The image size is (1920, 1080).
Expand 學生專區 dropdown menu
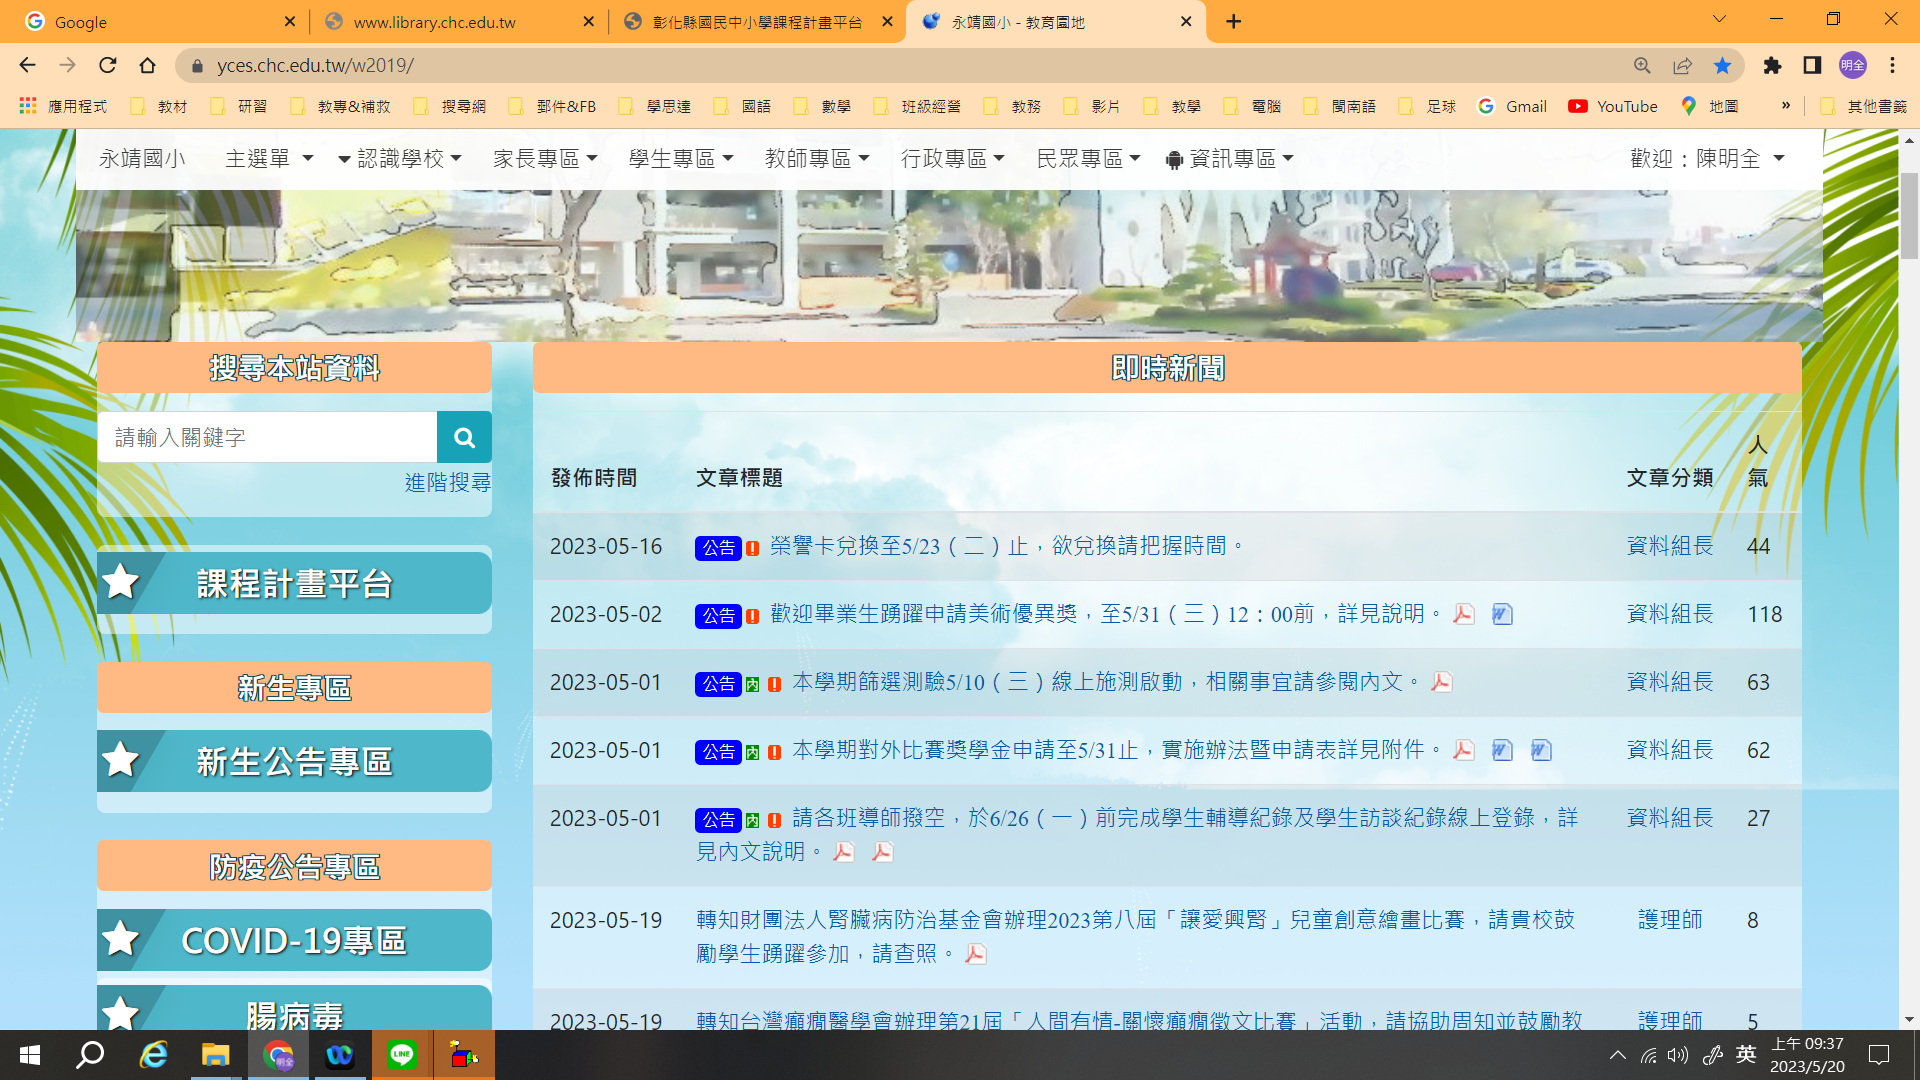[681, 158]
